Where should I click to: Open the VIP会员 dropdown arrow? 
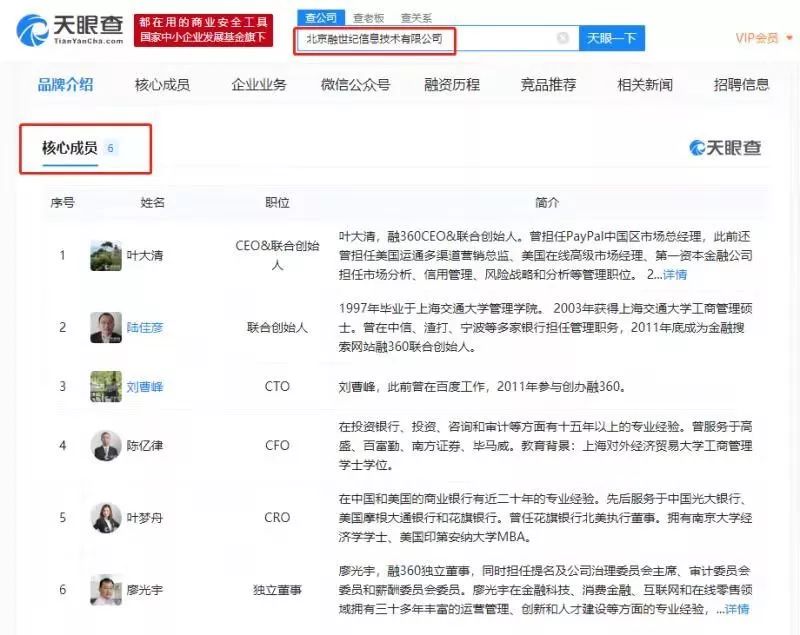click(x=789, y=38)
